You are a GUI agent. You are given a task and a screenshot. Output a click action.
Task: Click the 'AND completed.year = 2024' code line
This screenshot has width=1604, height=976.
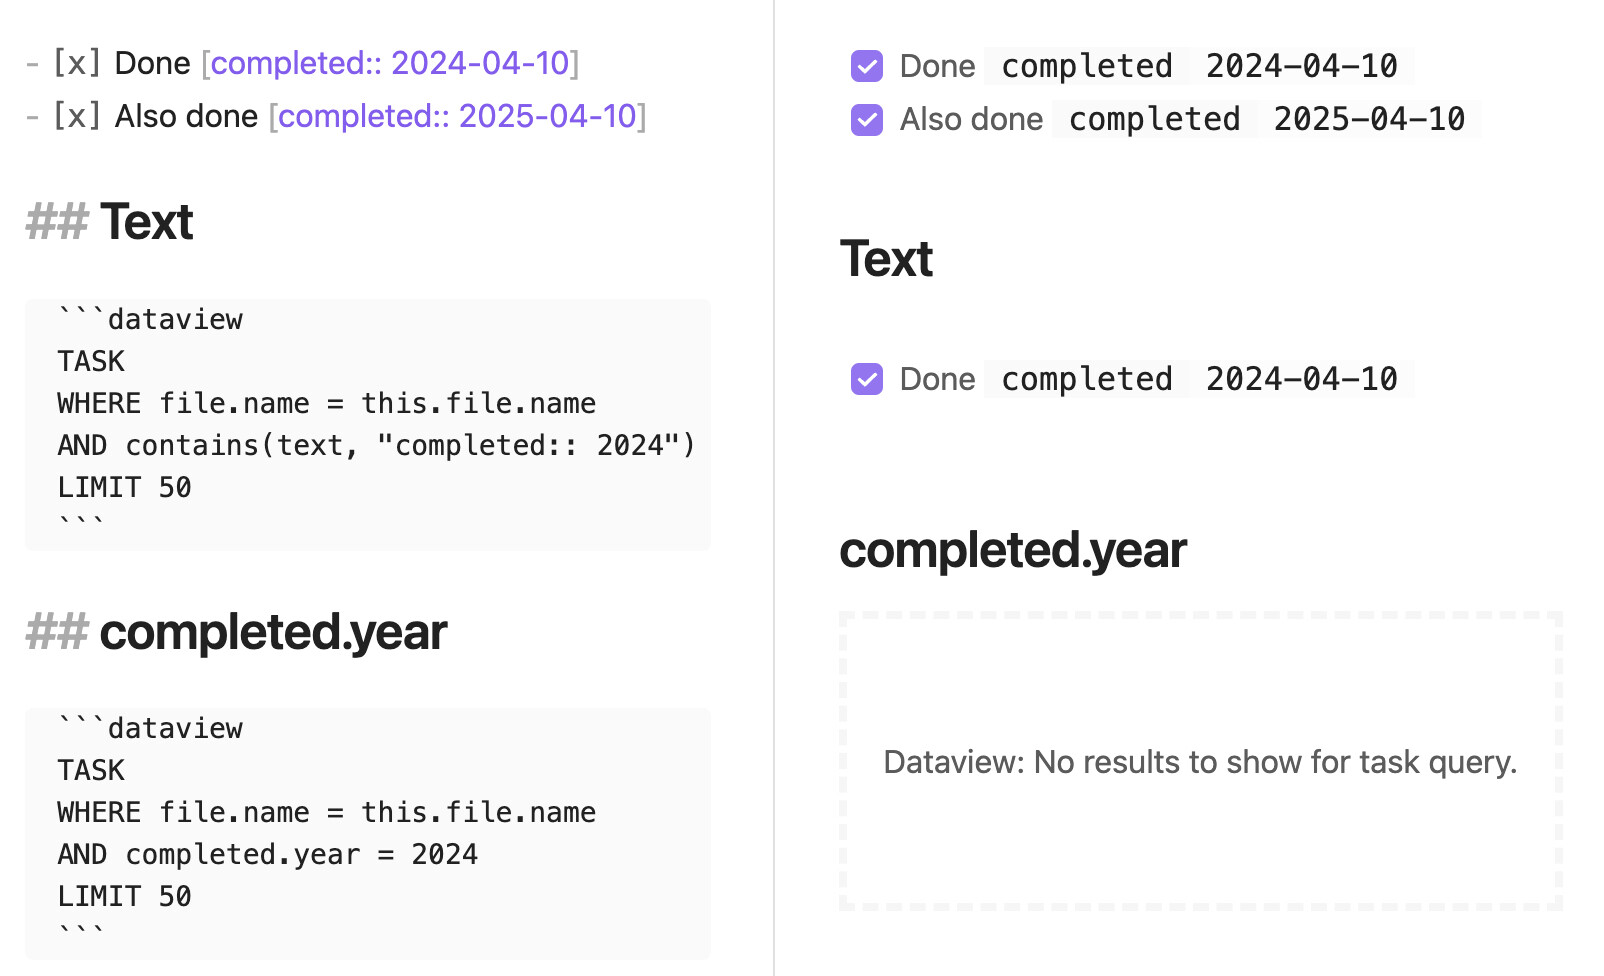coord(268,854)
